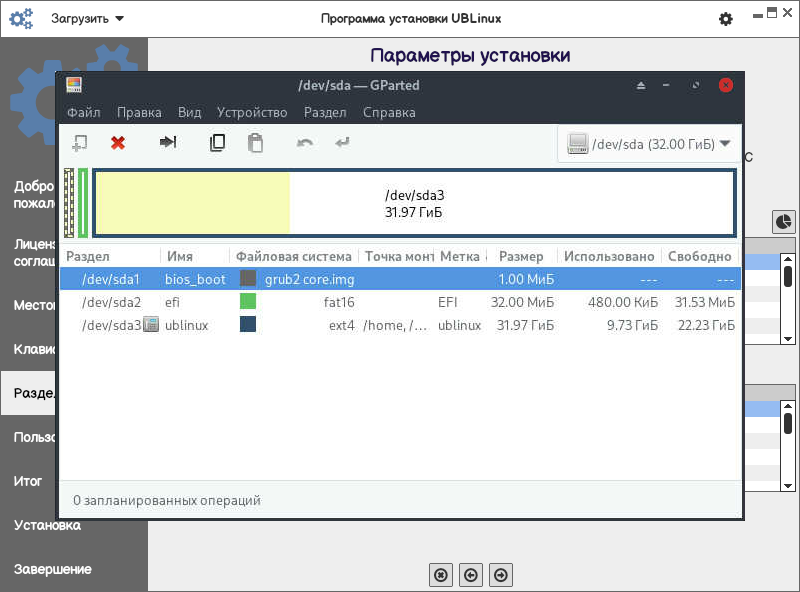Click the Copy partition icon
This screenshot has height=592, width=800.
click(217, 143)
